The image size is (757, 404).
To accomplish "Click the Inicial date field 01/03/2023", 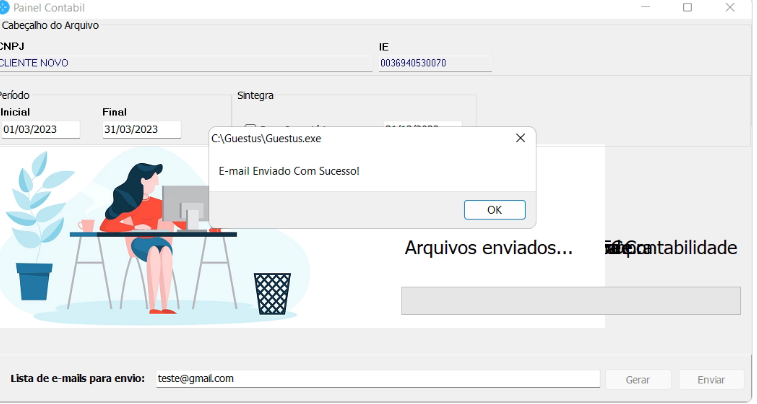I will [40, 129].
